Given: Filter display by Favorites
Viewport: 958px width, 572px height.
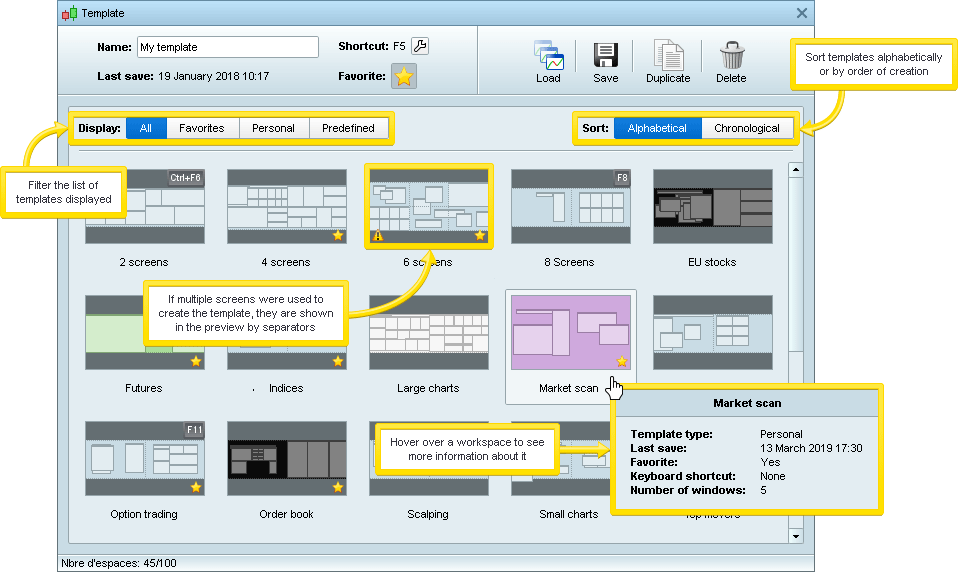Looking at the screenshot, I should [202, 128].
